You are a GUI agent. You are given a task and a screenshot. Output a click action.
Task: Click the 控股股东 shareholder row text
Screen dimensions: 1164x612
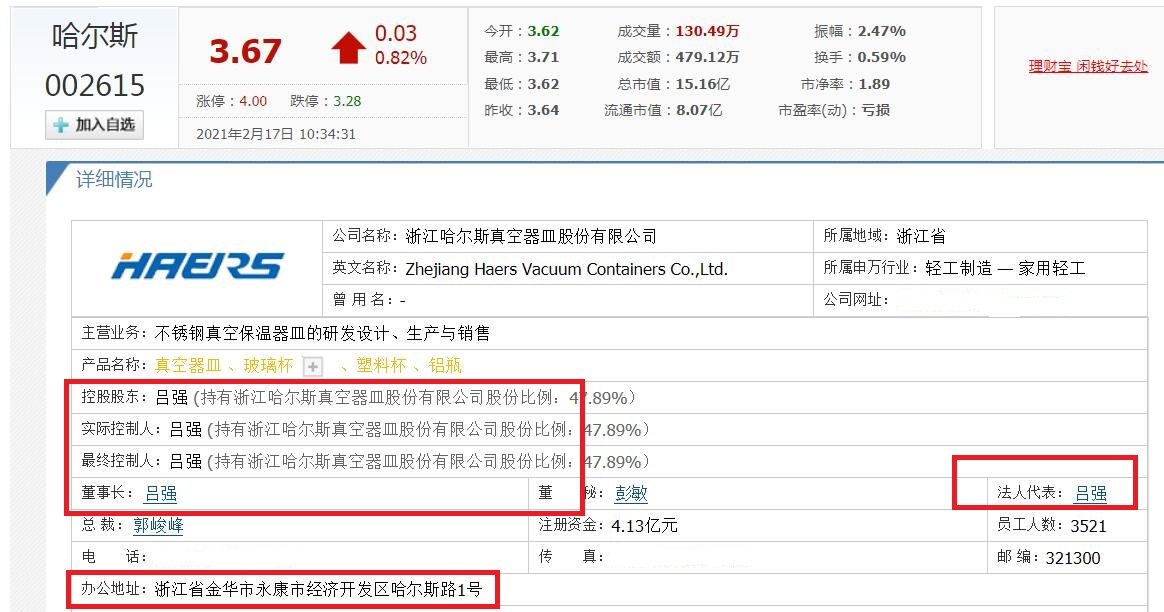pyautogui.click(x=359, y=397)
